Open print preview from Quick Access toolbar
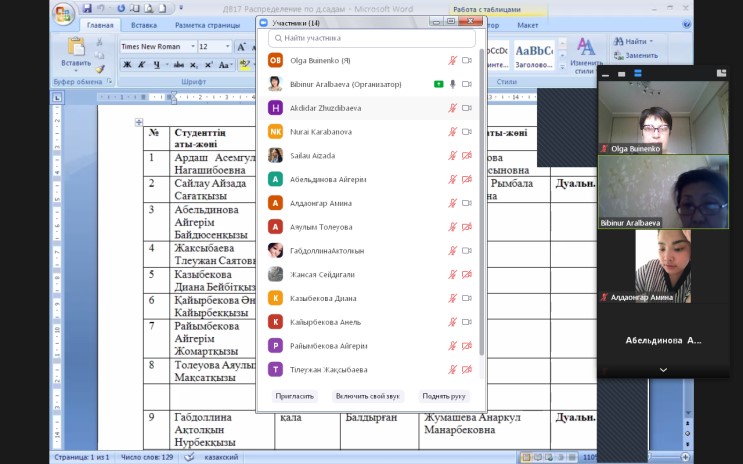 point(149,9)
